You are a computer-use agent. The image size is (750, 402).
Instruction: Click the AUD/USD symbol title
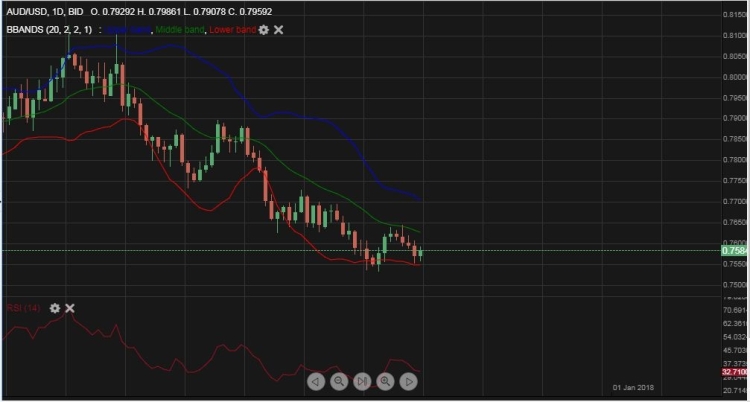click(27, 11)
